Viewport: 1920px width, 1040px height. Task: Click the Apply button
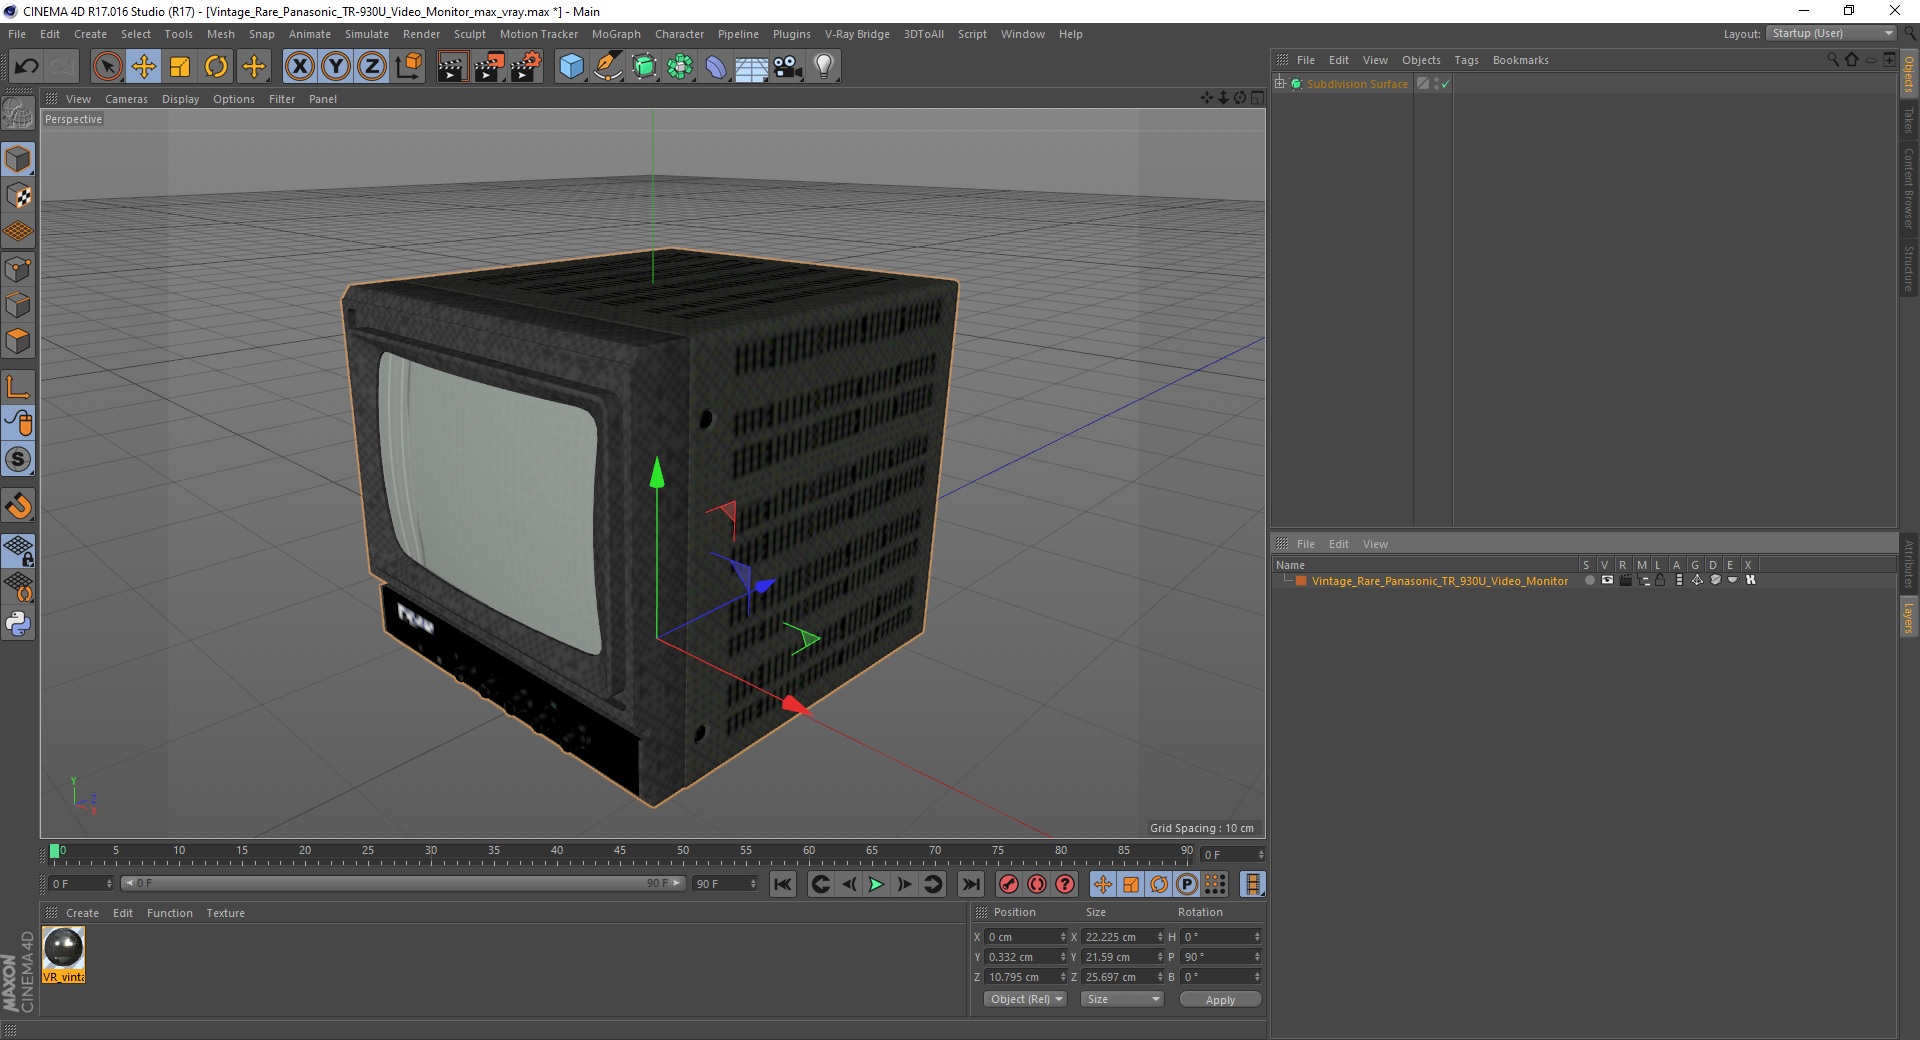tap(1220, 999)
